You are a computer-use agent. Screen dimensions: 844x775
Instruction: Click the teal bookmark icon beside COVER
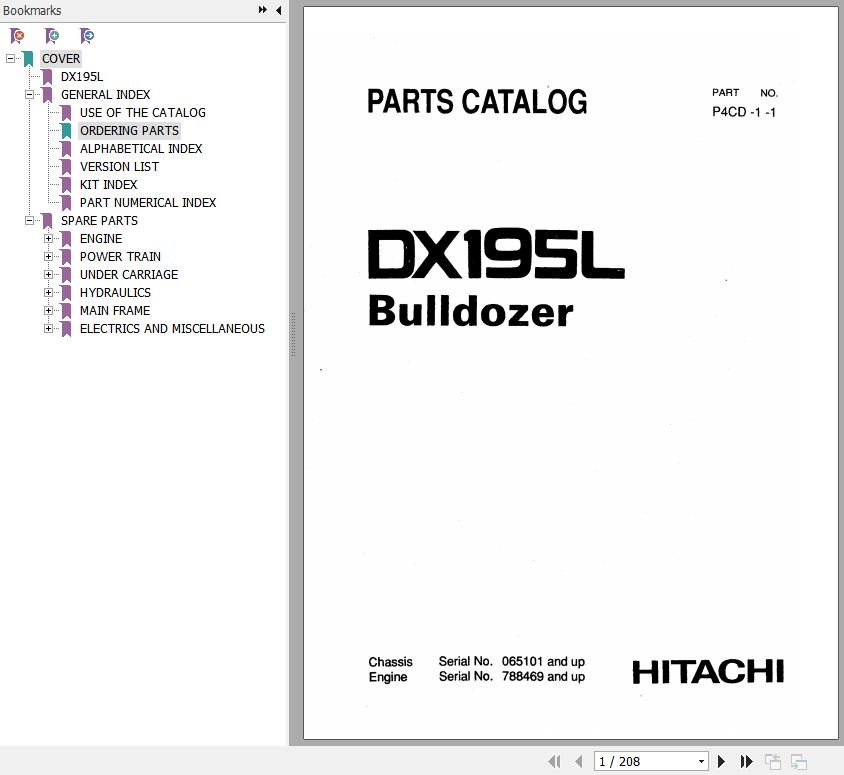[28, 59]
